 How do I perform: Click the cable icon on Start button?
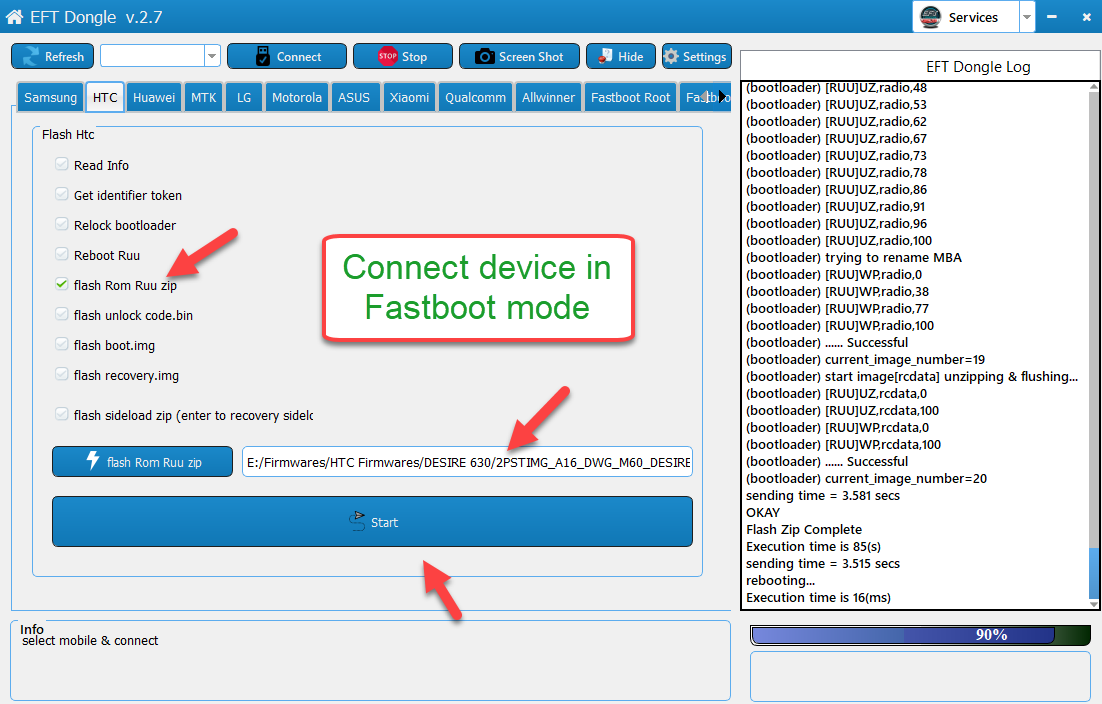click(358, 521)
